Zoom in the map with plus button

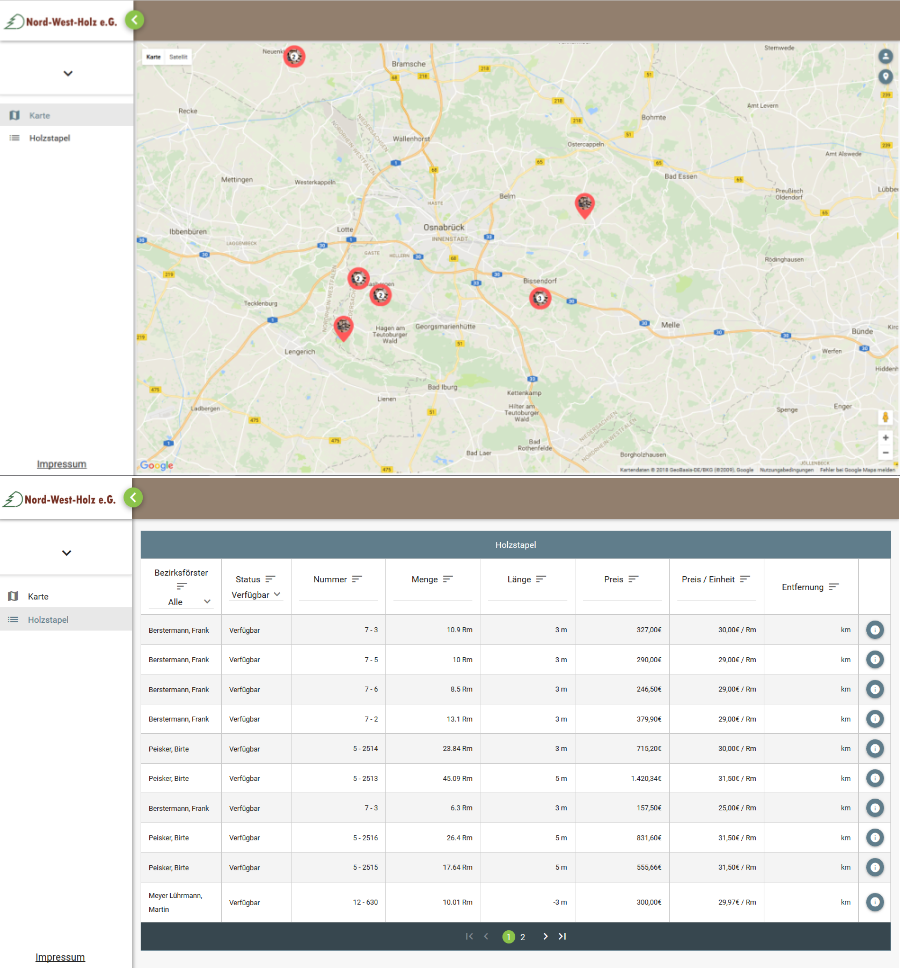tap(885, 438)
